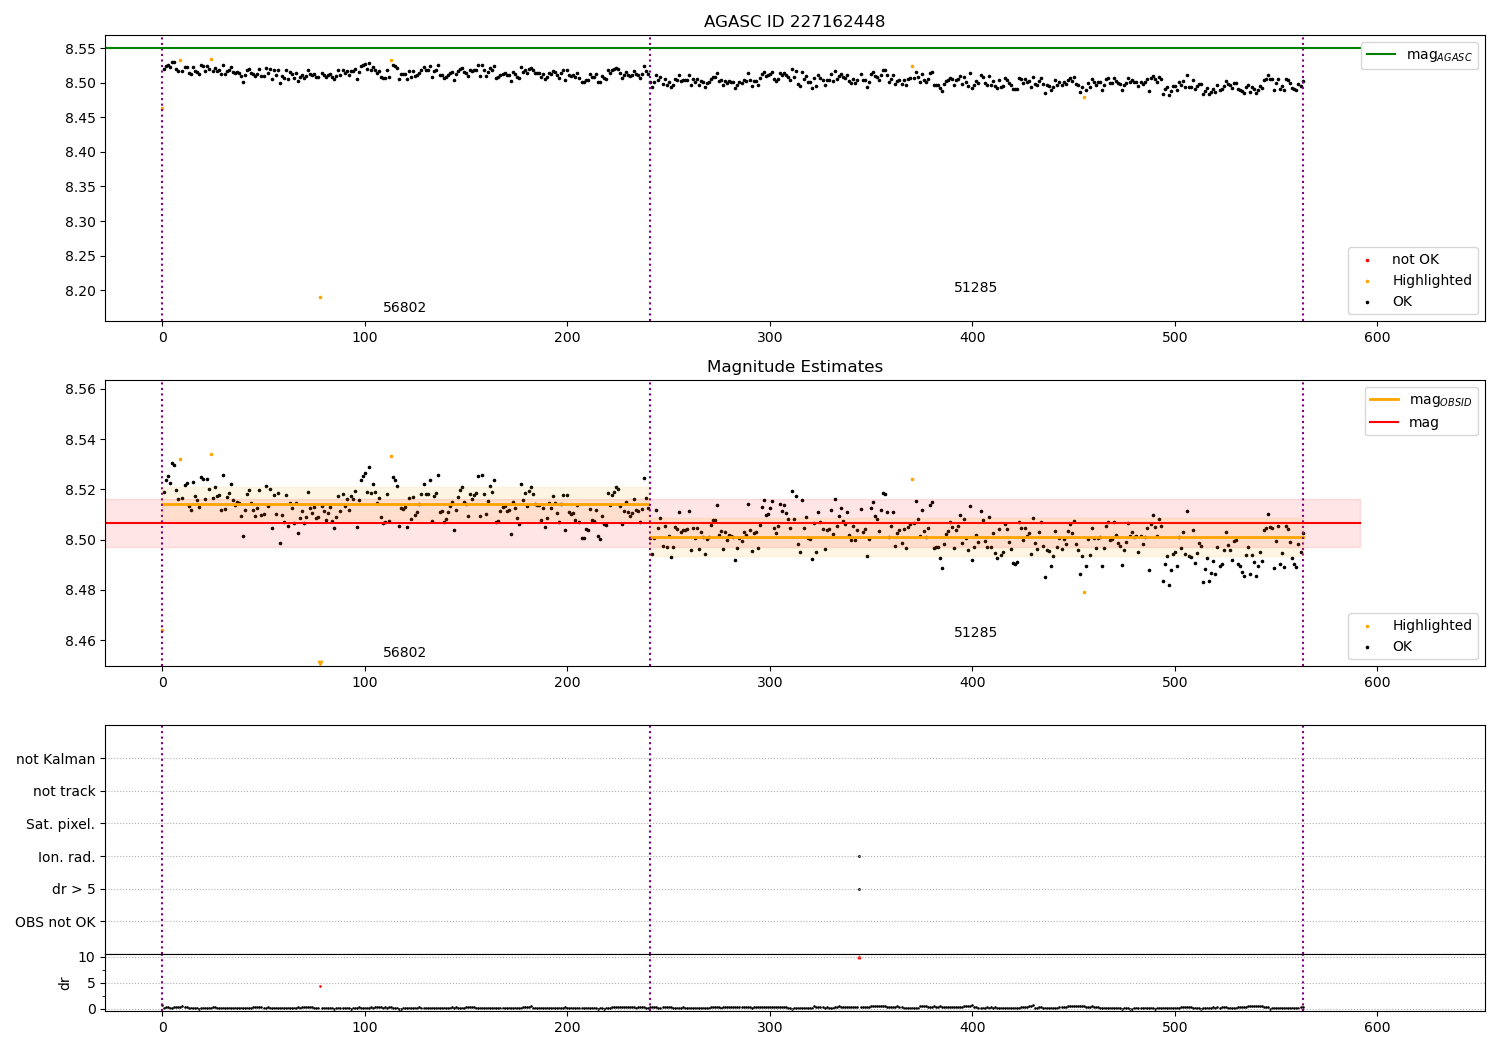Click the orange downward triangle in middle plot
1500x1050 pixels.
(x=320, y=663)
